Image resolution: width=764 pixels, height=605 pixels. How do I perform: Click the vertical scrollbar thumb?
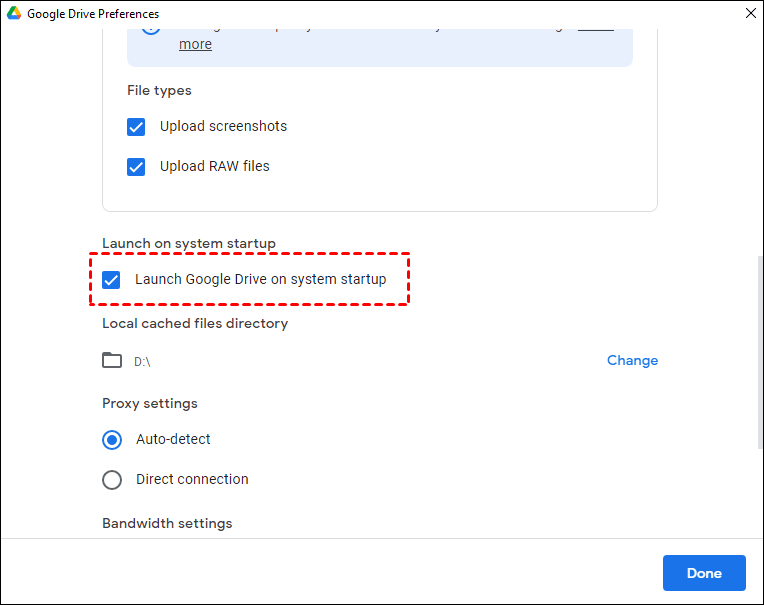click(x=759, y=350)
